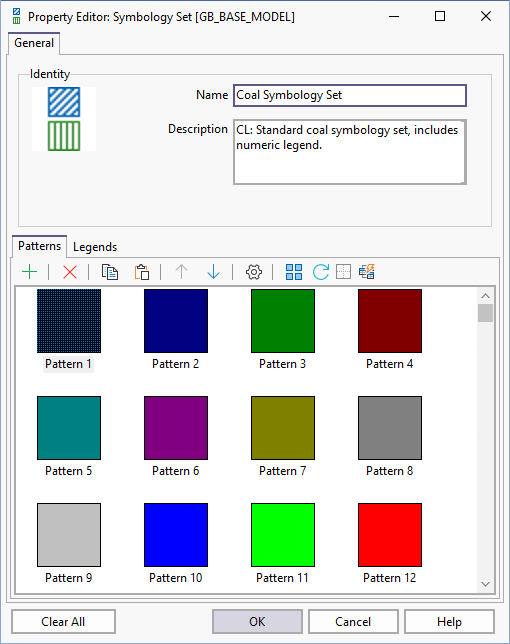Switch to the Legends tab
510x644 pixels.
95,247
